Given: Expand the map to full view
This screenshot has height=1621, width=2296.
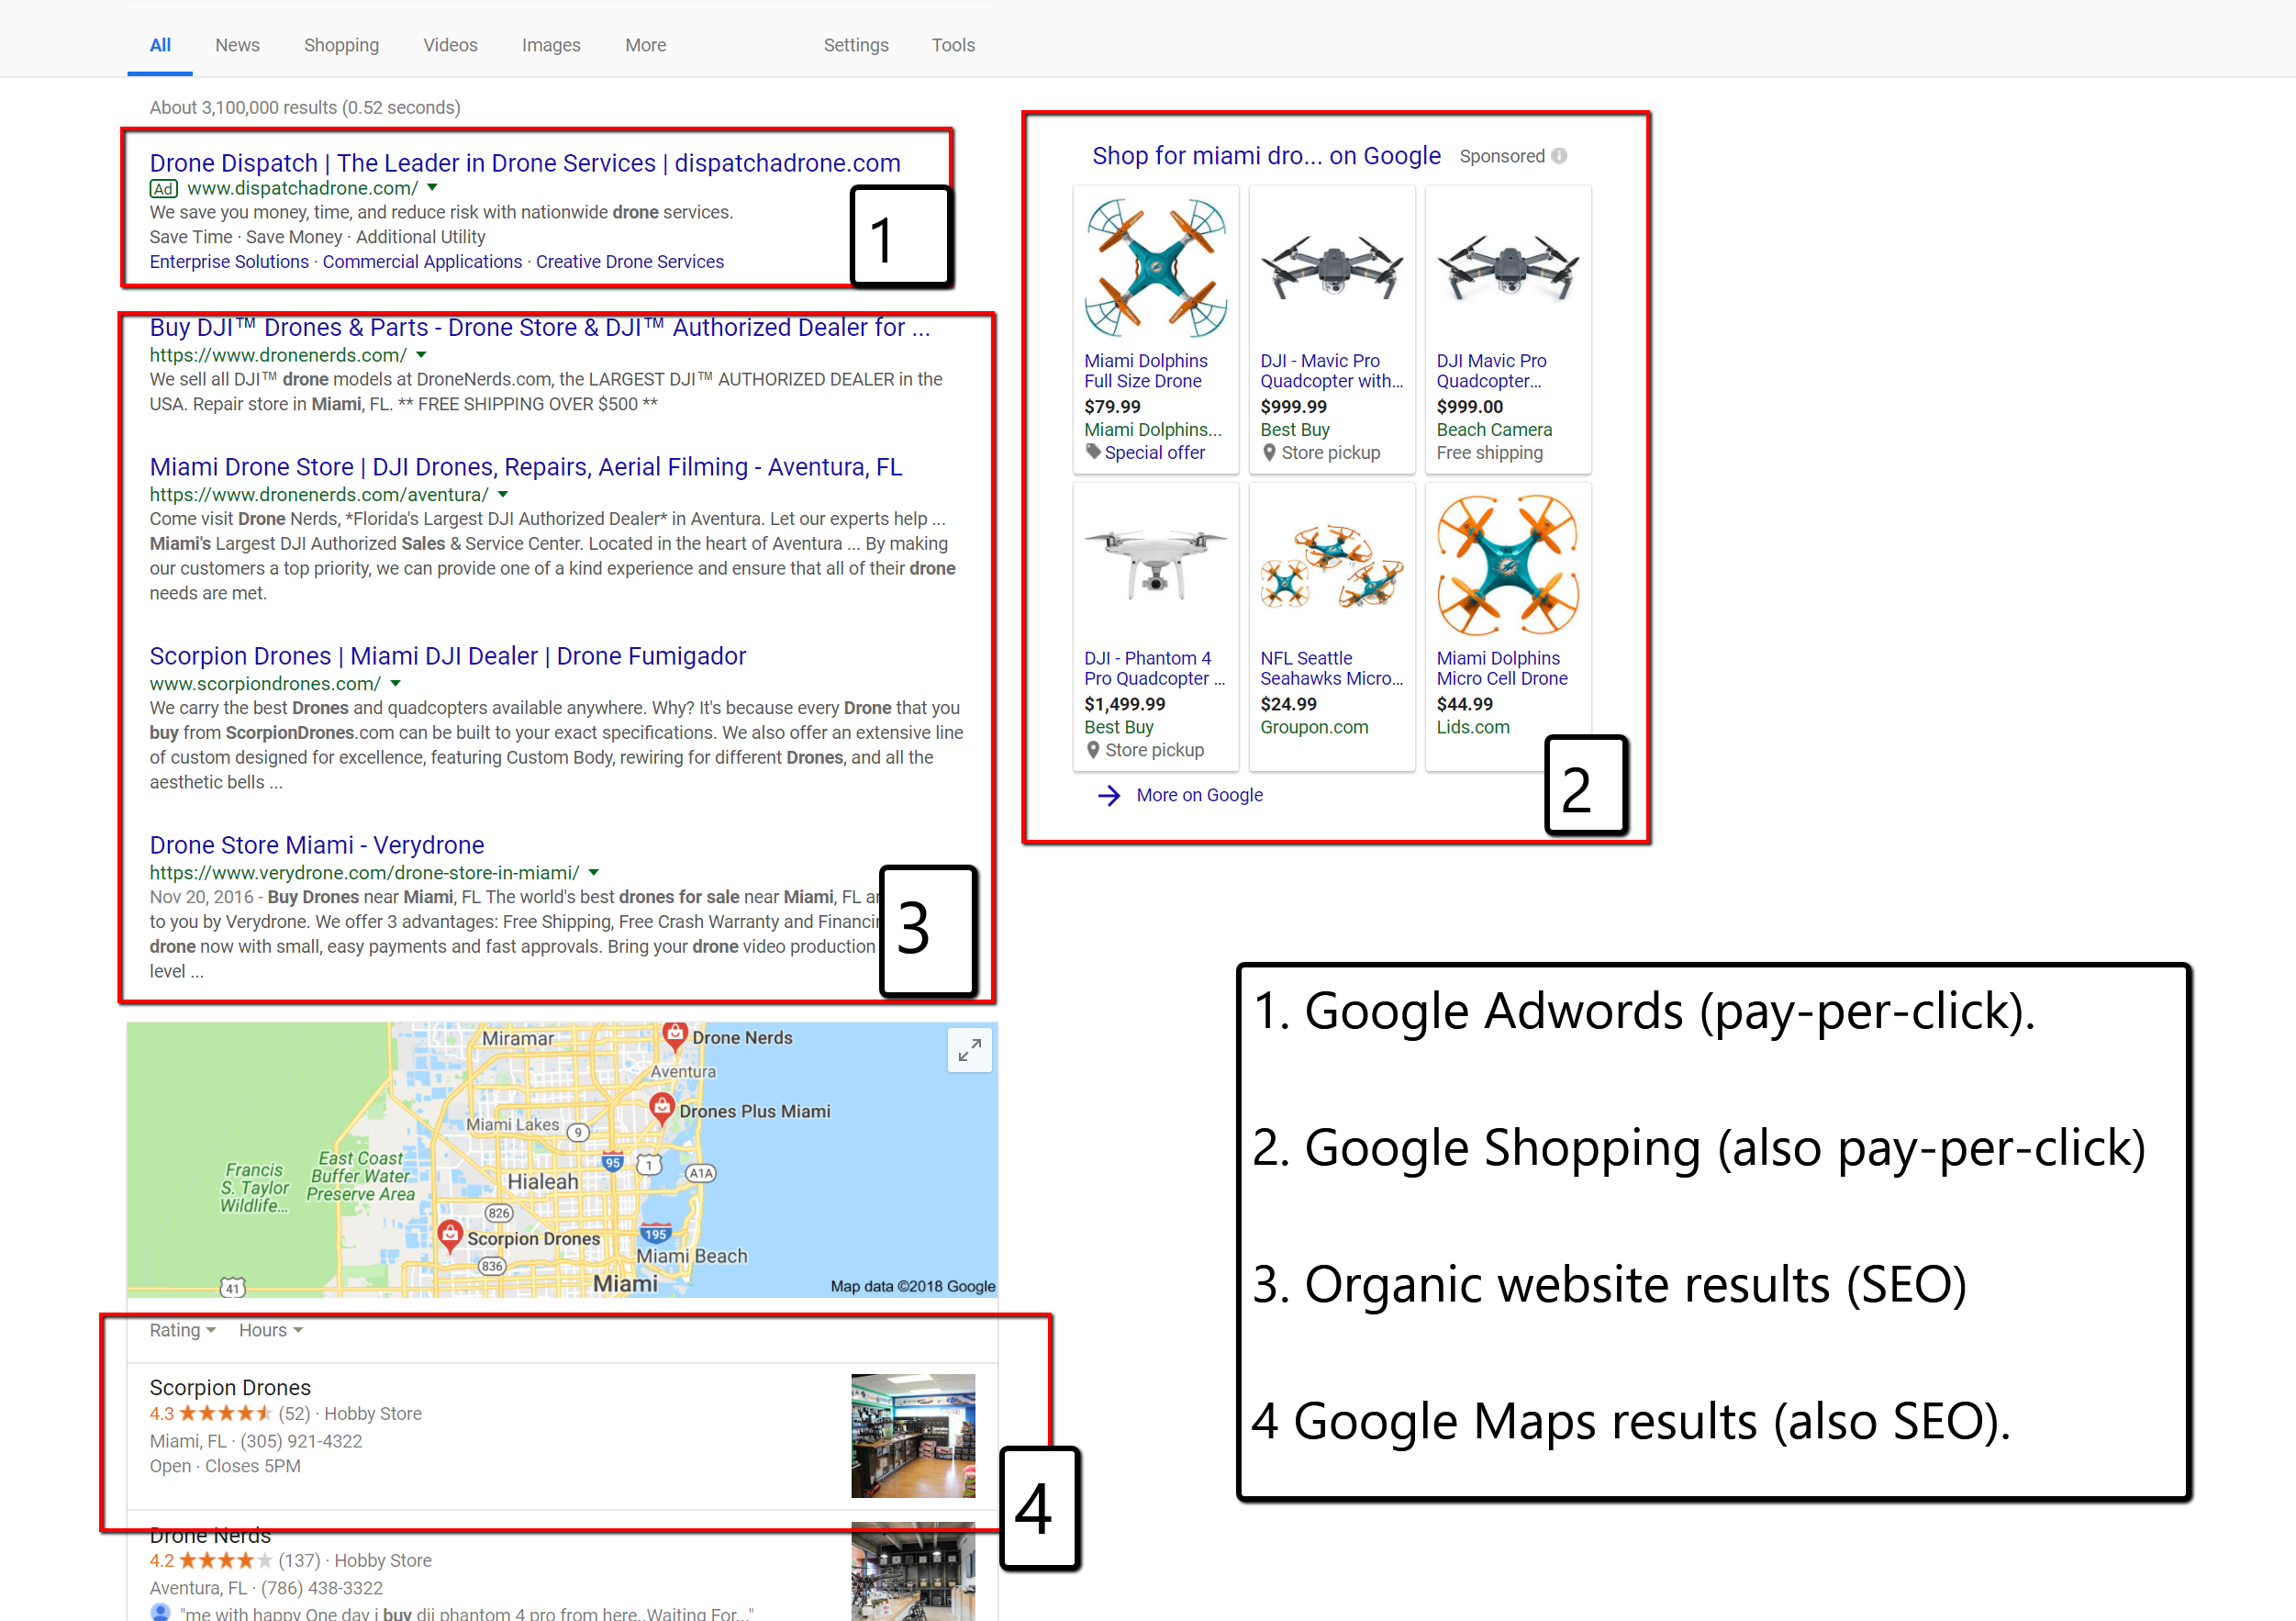Looking at the screenshot, I should click(x=969, y=1050).
